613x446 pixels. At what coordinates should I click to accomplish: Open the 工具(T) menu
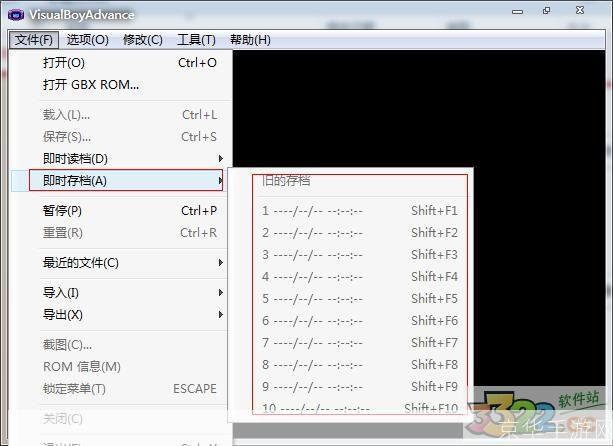[196, 40]
